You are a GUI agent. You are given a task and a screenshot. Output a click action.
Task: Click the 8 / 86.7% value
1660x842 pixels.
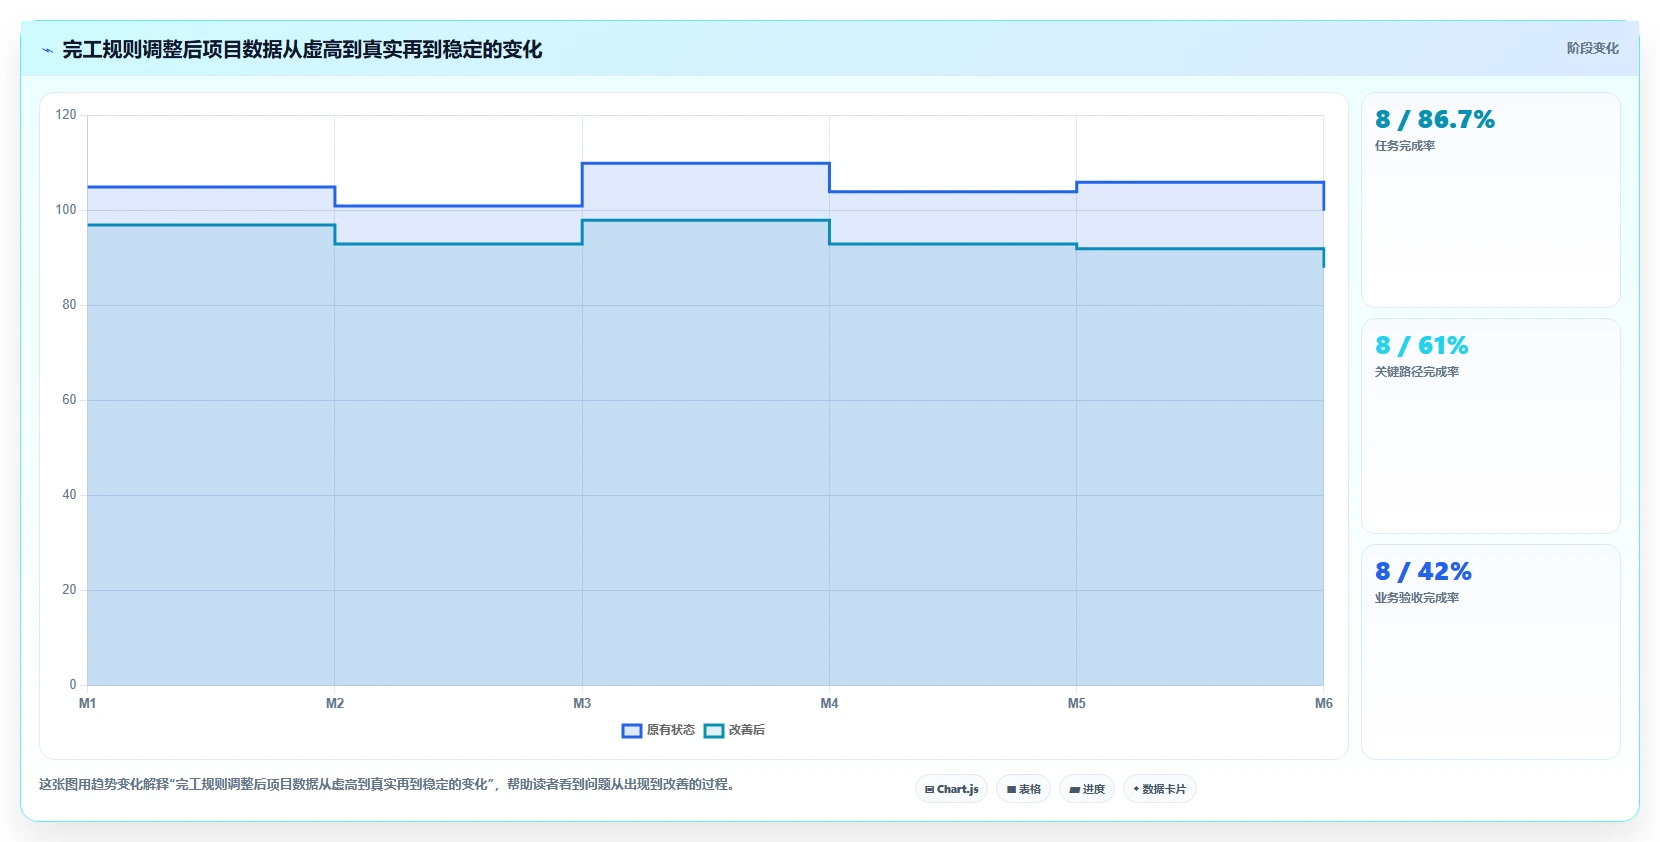[x=1435, y=120]
